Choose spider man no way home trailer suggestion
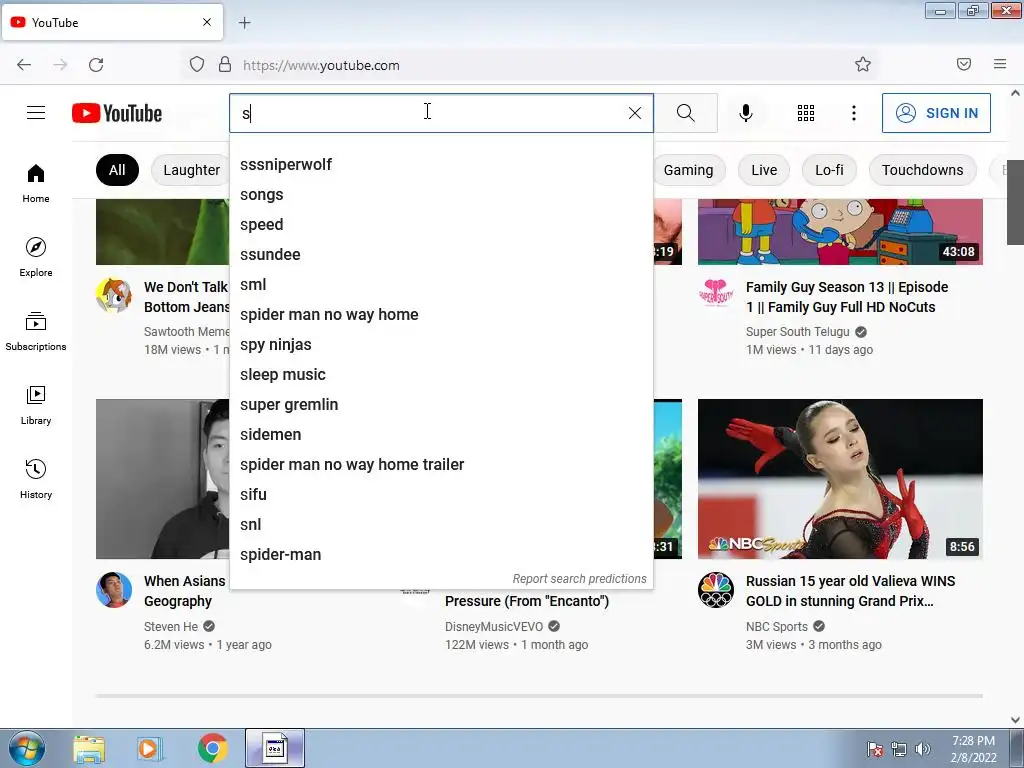1024x768 pixels. [441, 465]
